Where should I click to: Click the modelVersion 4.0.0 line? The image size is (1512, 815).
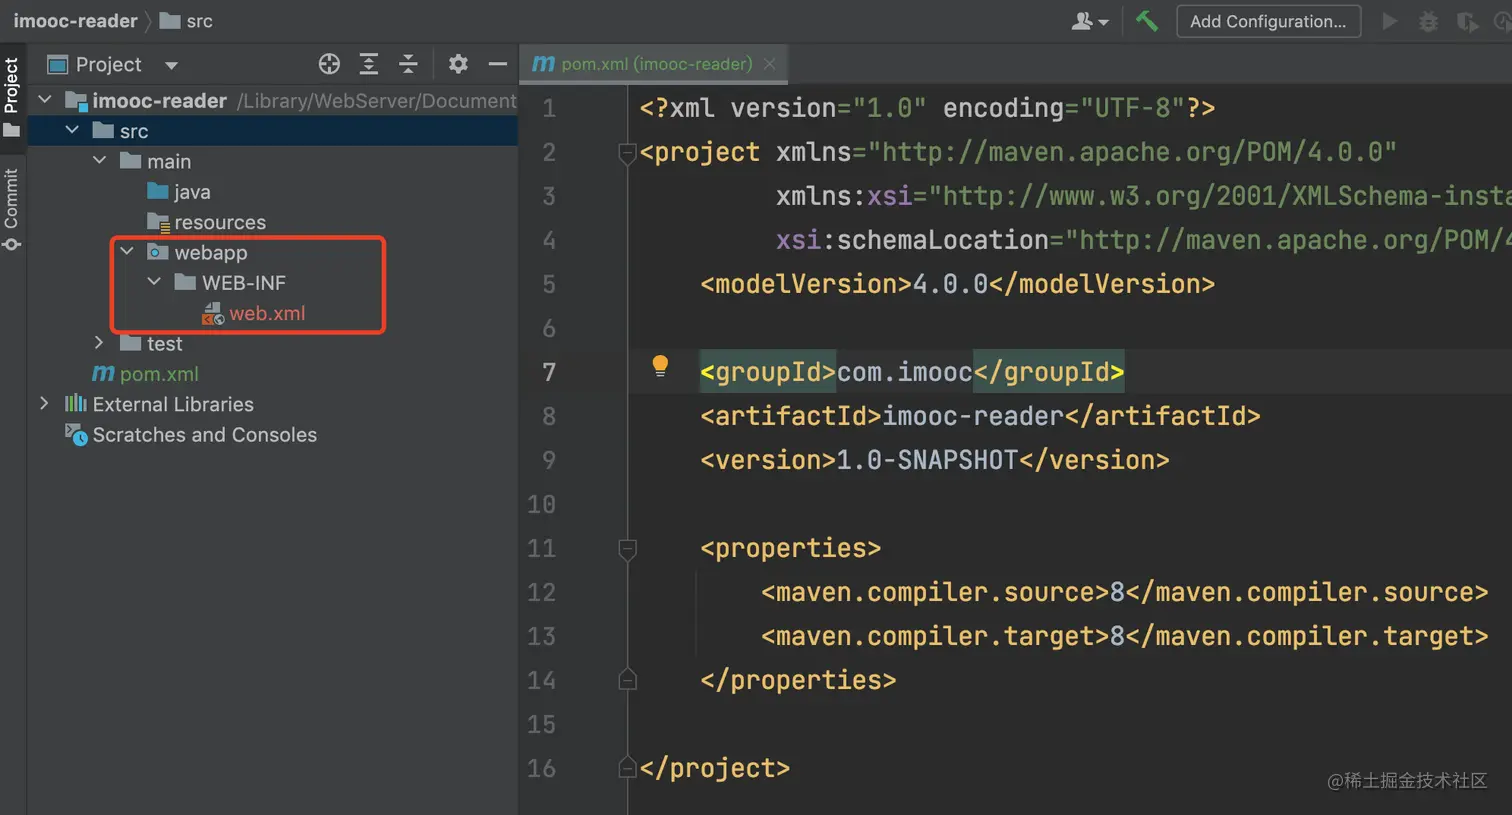957,284
